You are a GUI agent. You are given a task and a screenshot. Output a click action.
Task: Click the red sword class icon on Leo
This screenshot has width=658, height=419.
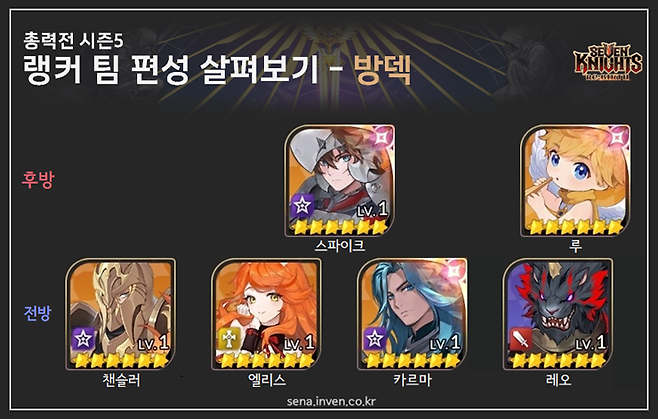click(520, 339)
